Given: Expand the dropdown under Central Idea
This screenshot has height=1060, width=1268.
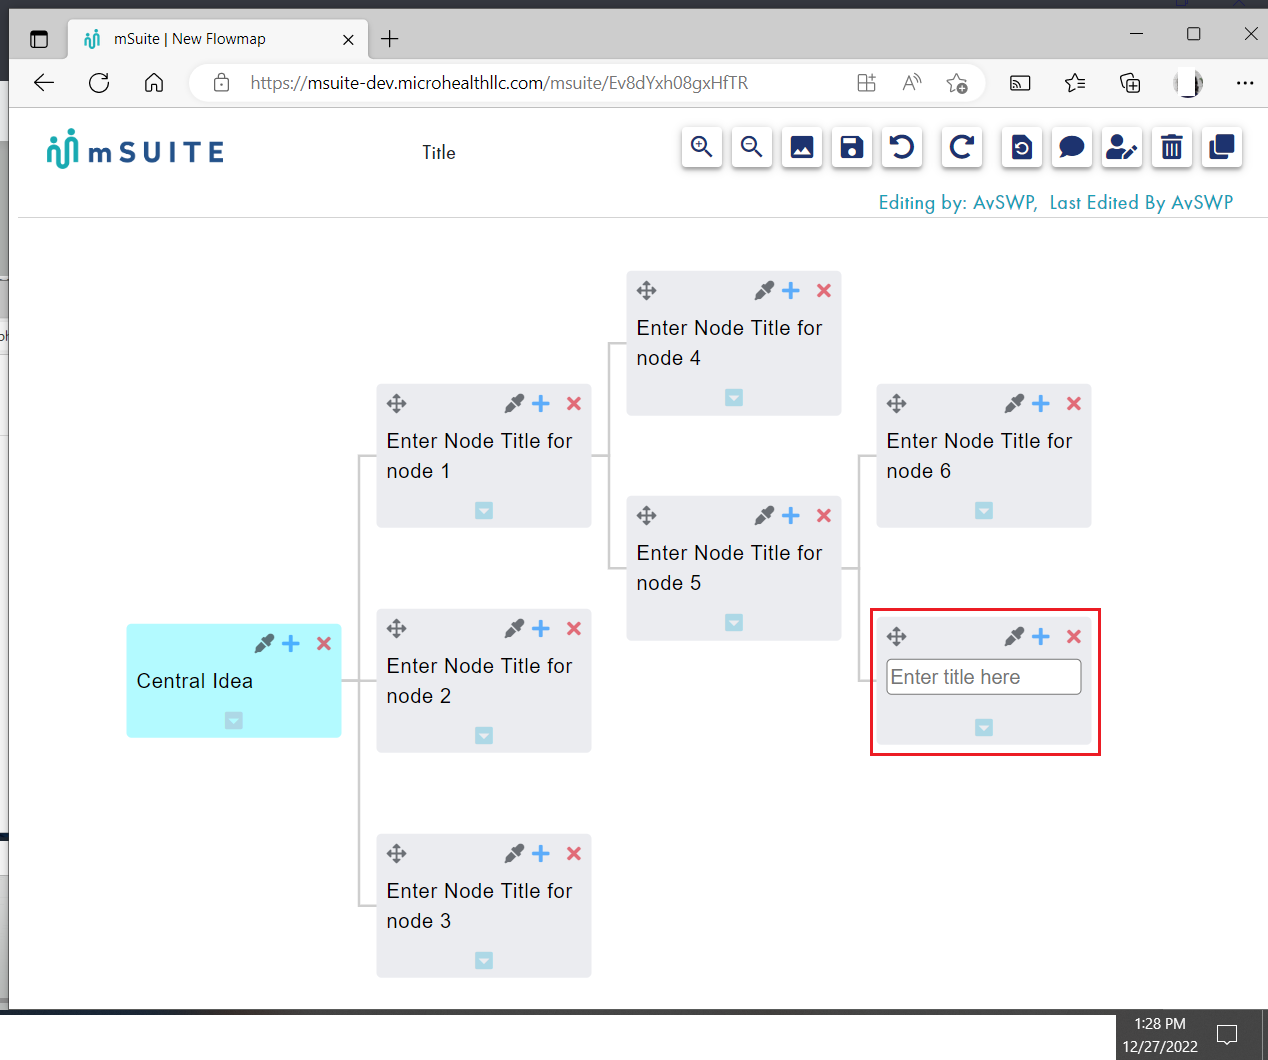Looking at the screenshot, I should (x=233, y=720).
